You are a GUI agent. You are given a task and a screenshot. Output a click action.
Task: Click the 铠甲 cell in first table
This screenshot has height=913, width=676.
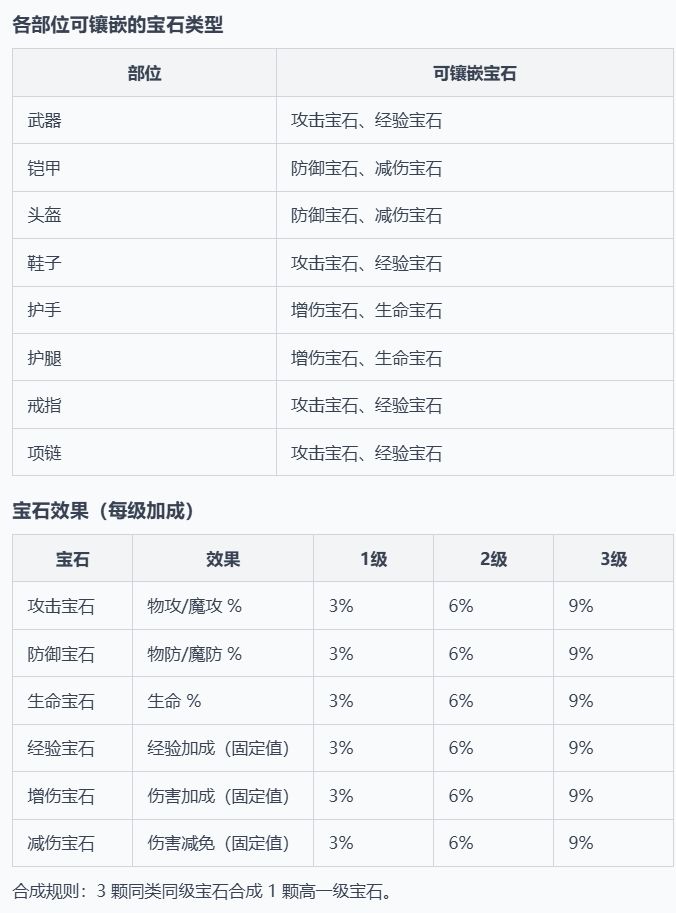click(x=45, y=168)
